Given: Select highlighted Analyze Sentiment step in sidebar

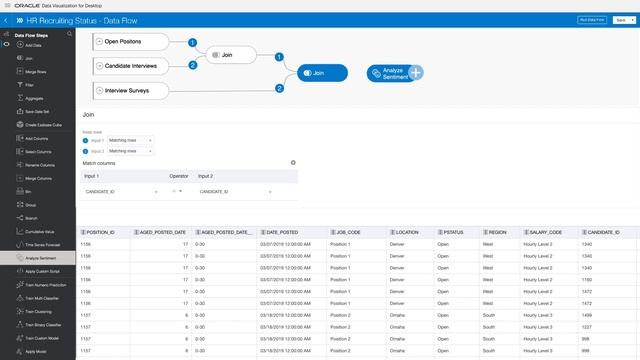Looking at the screenshot, I should click(x=38, y=258).
